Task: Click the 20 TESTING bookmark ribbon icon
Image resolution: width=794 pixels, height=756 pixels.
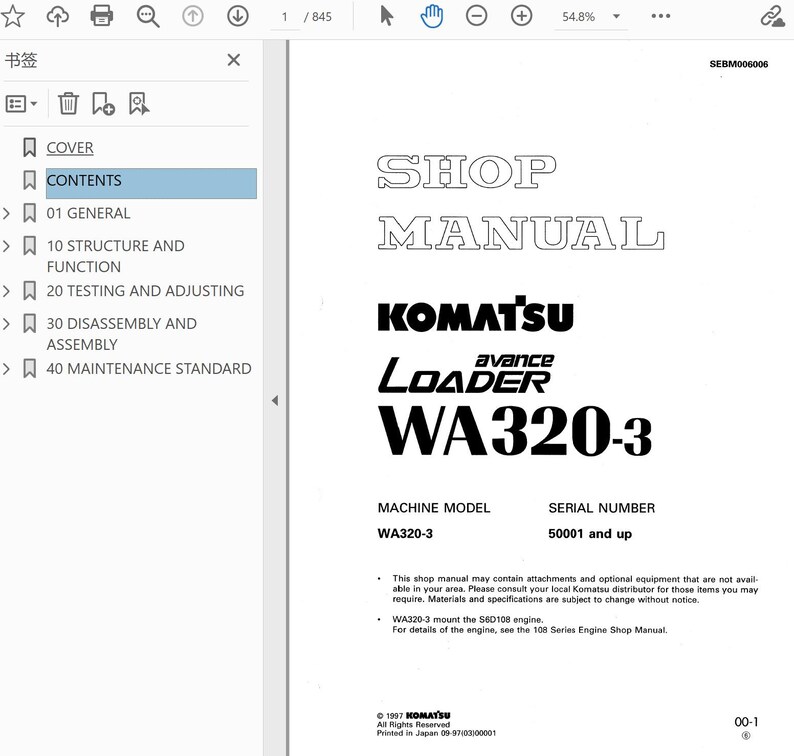Action: pyautogui.click(x=29, y=291)
